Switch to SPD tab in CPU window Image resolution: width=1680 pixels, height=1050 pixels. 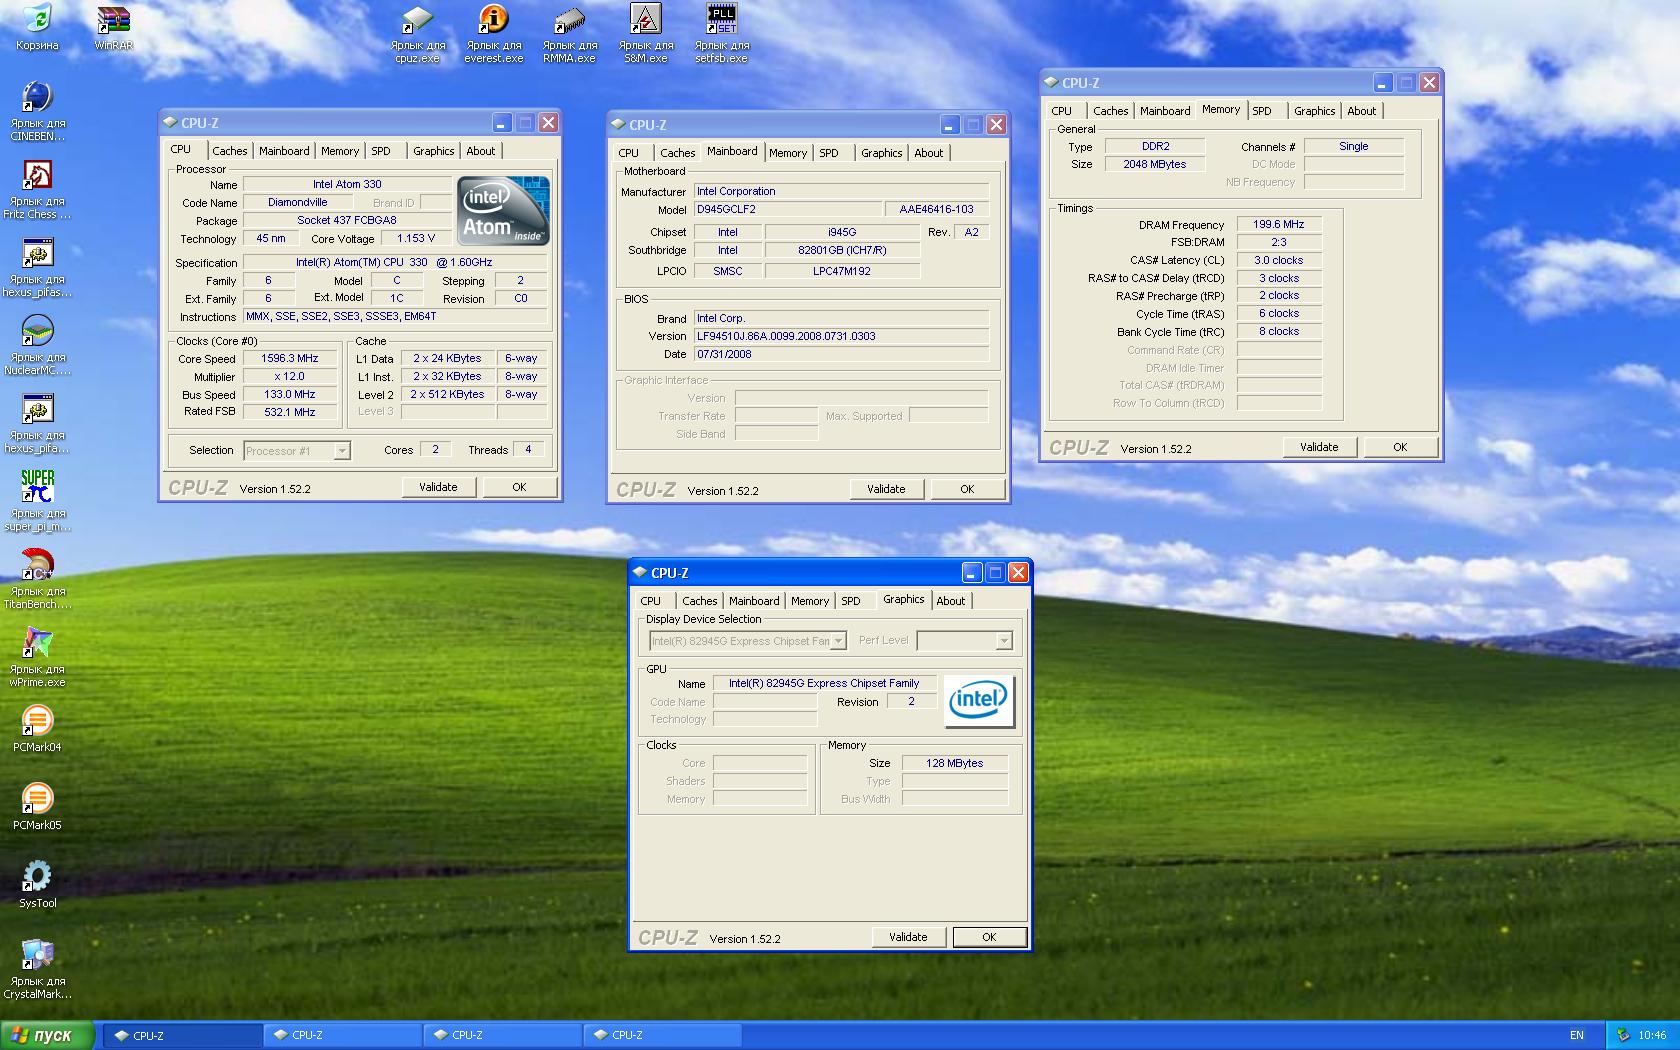(381, 151)
